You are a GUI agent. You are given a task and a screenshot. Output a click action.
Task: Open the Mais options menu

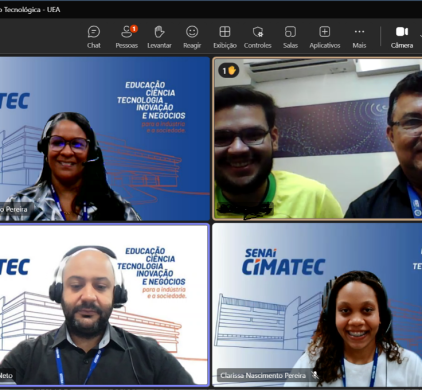[x=359, y=37]
